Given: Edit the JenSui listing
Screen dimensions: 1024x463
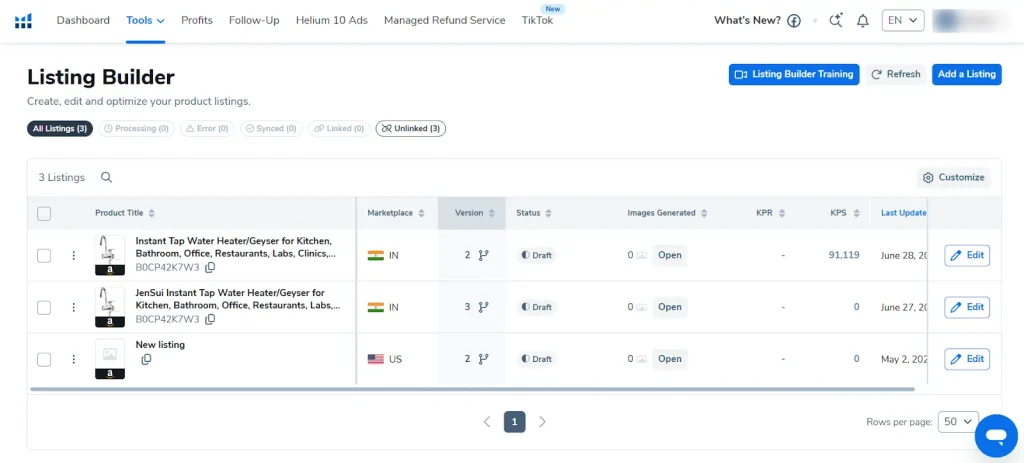Looking at the screenshot, I should coord(967,307).
